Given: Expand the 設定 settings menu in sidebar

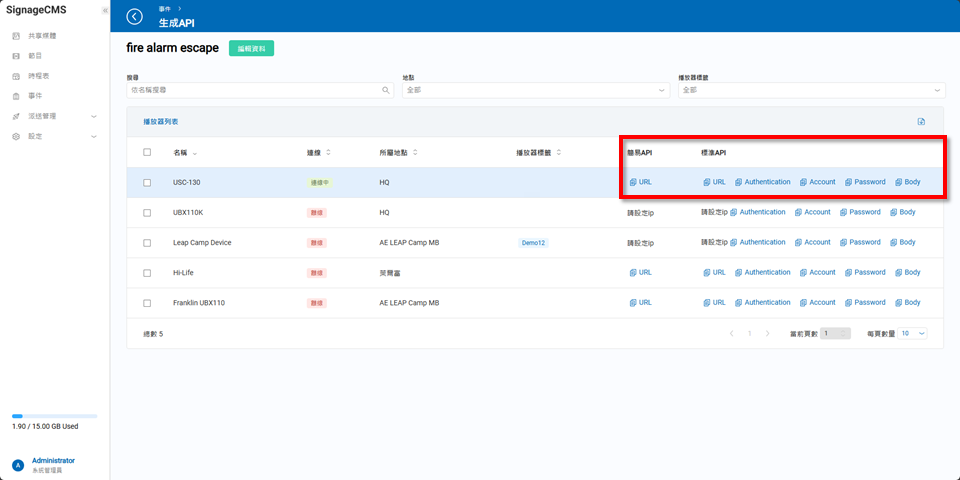Looking at the screenshot, I should click(54, 136).
